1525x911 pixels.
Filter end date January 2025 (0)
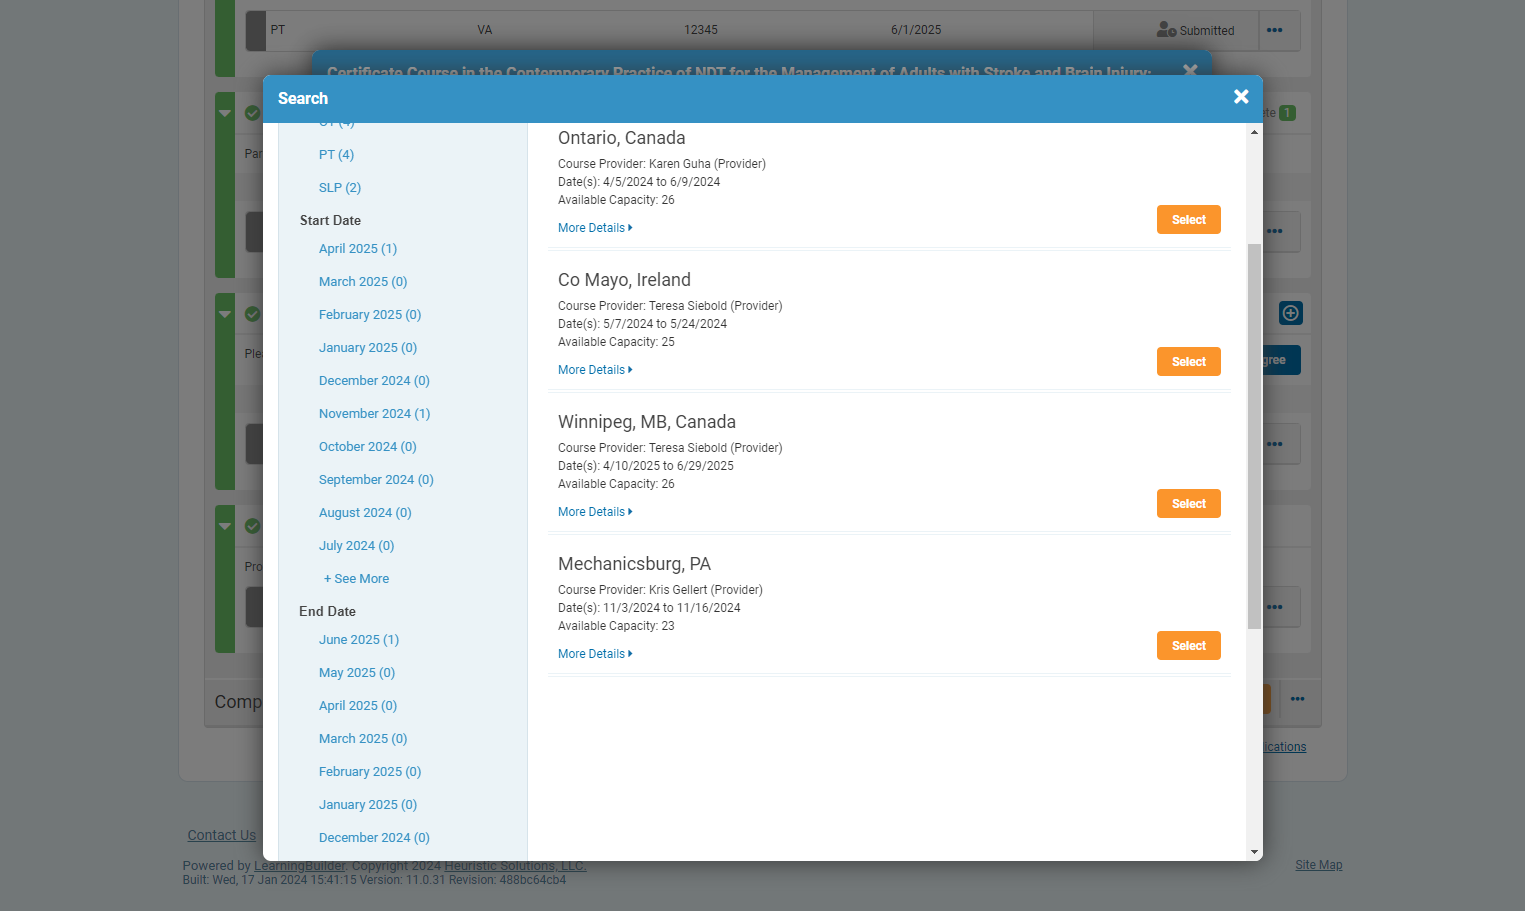click(x=368, y=805)
